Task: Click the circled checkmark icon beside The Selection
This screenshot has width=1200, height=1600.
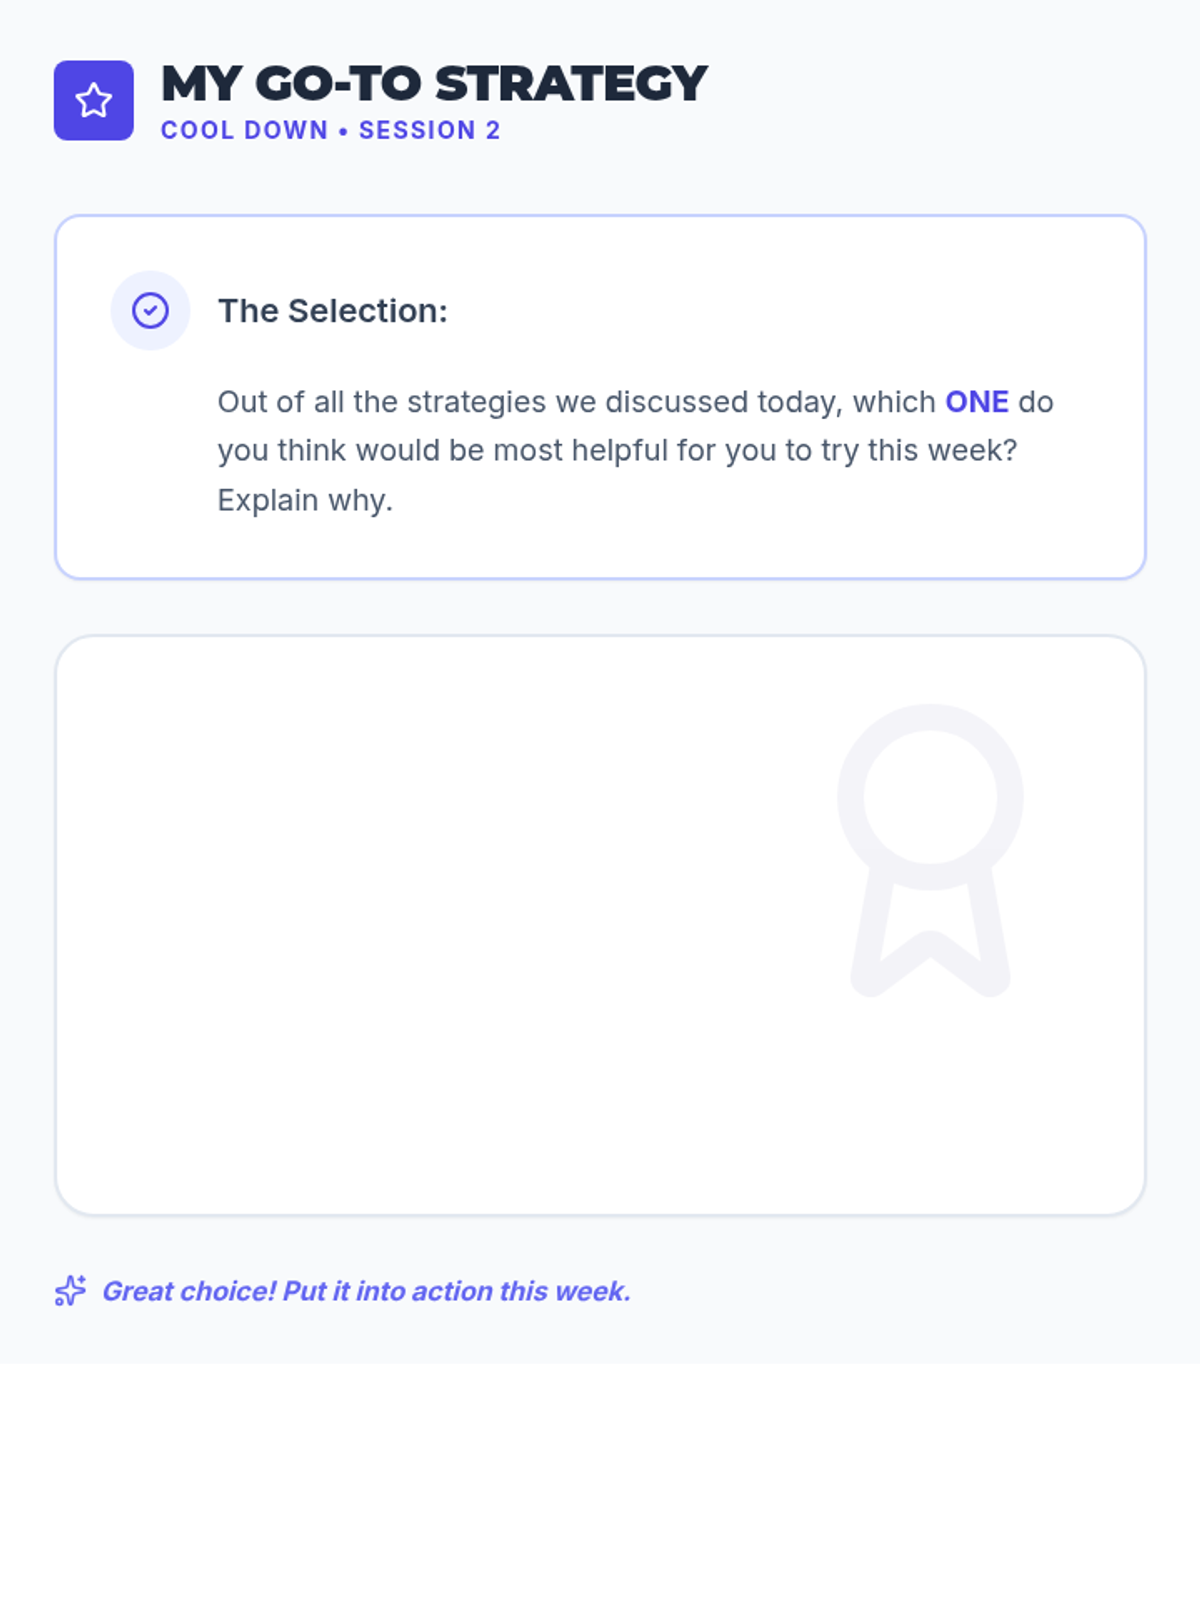Action: (150, 310)
